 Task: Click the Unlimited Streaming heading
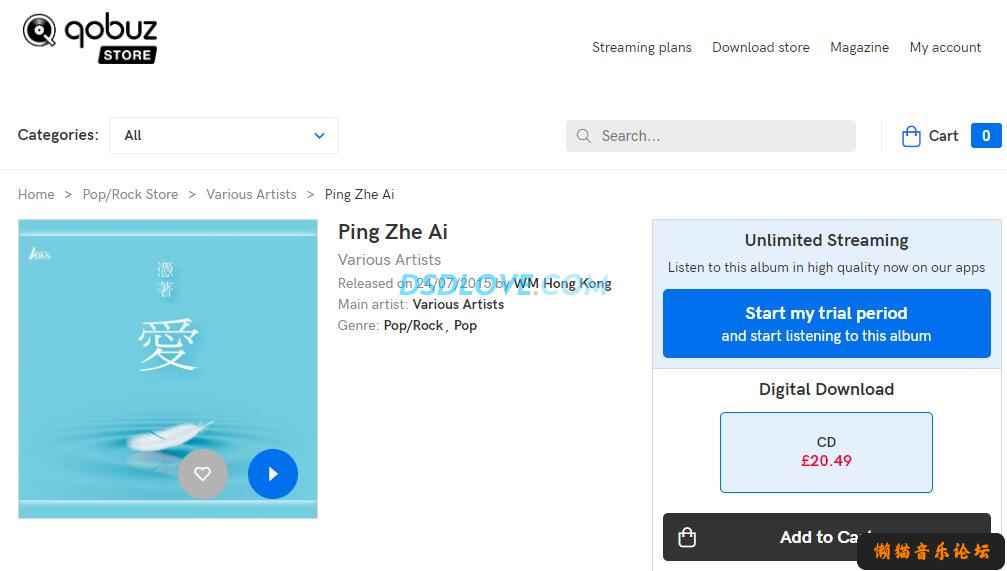point(827,240)
